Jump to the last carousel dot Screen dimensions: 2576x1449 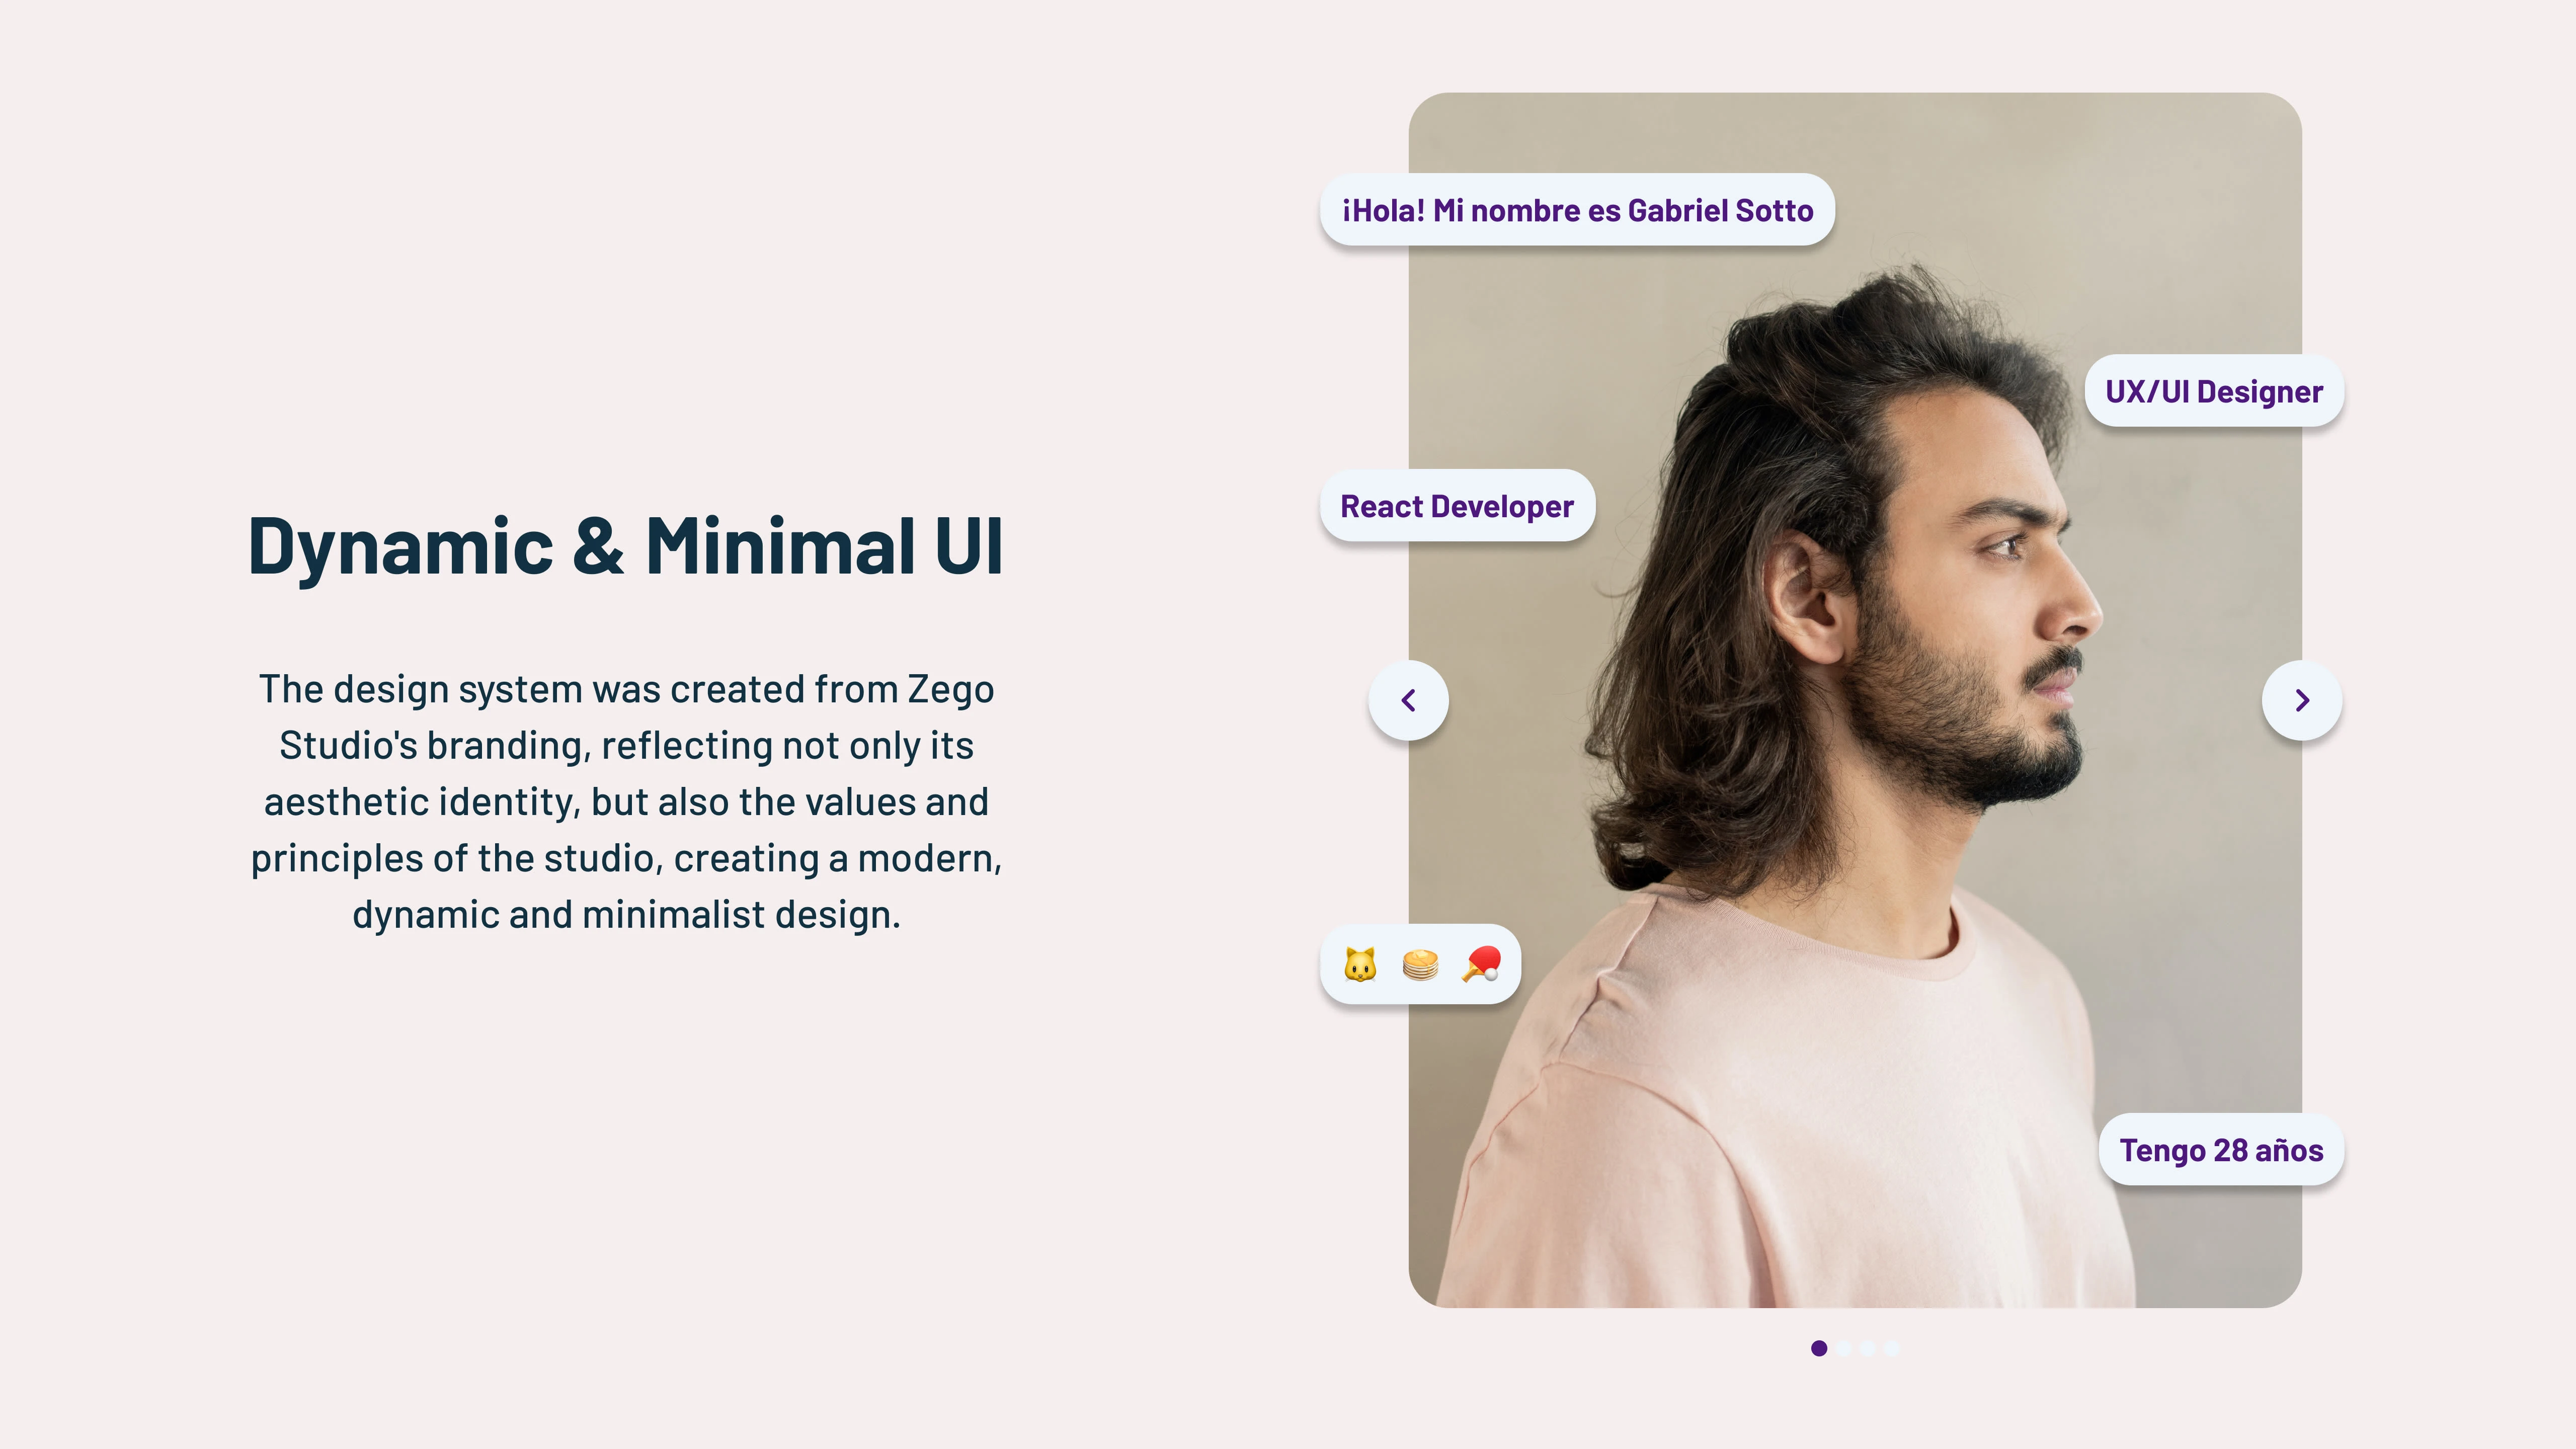(1891, 1348)
